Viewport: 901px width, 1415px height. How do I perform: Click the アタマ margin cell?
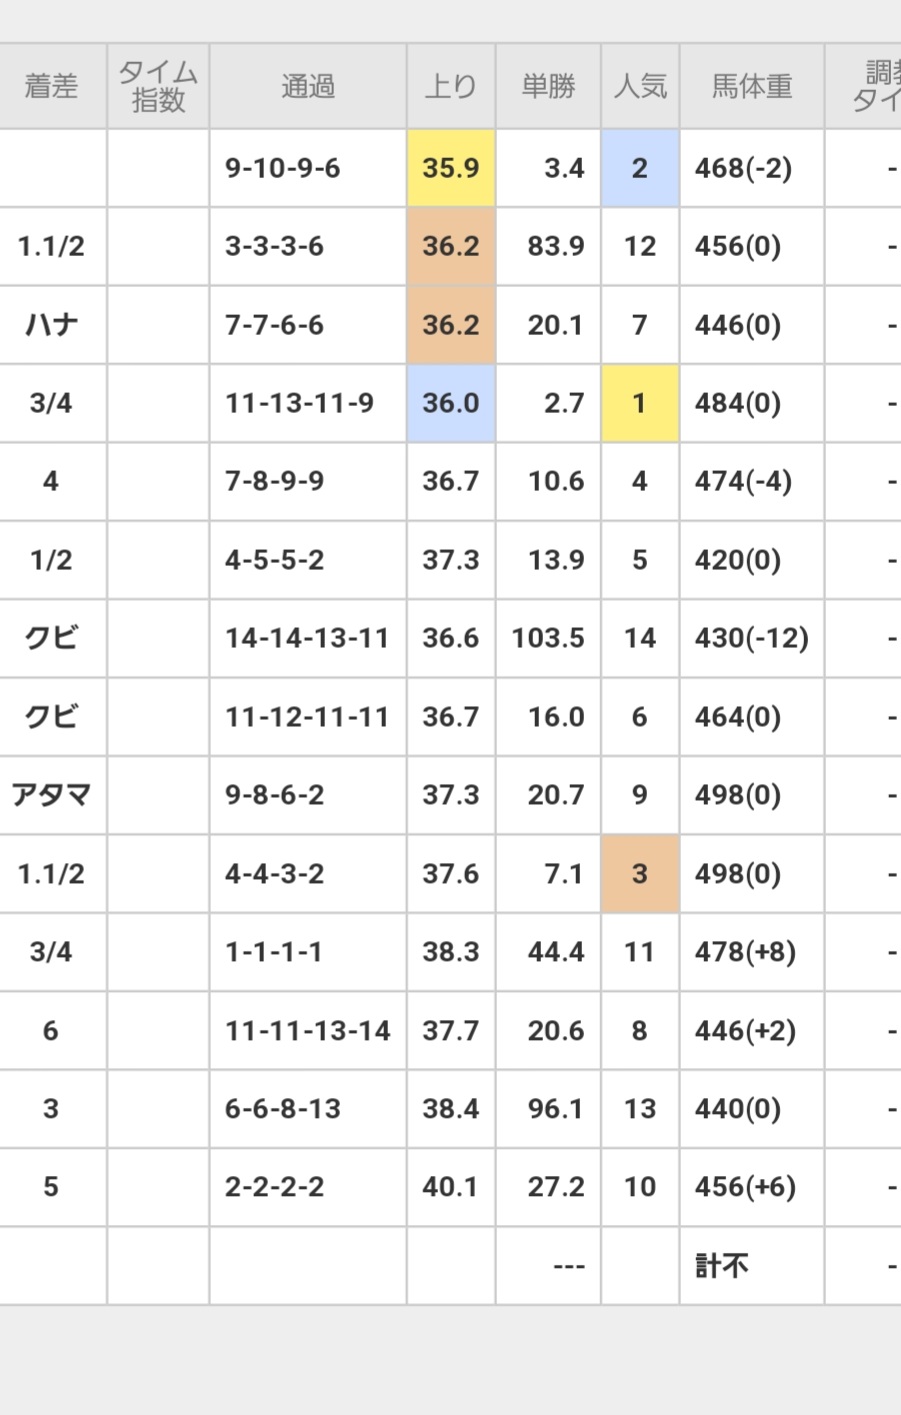tap(51, 795)
